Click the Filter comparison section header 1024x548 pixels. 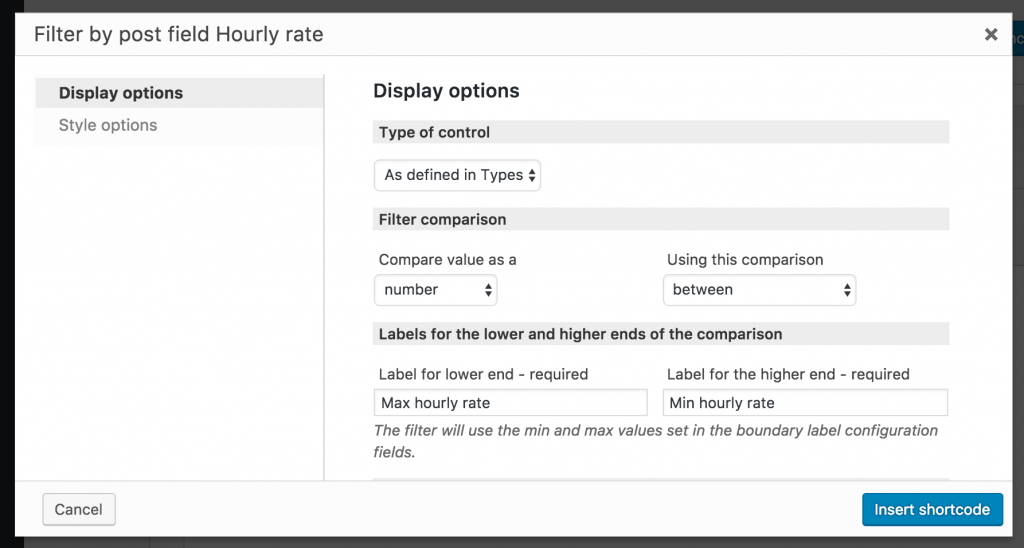point(661,219)
